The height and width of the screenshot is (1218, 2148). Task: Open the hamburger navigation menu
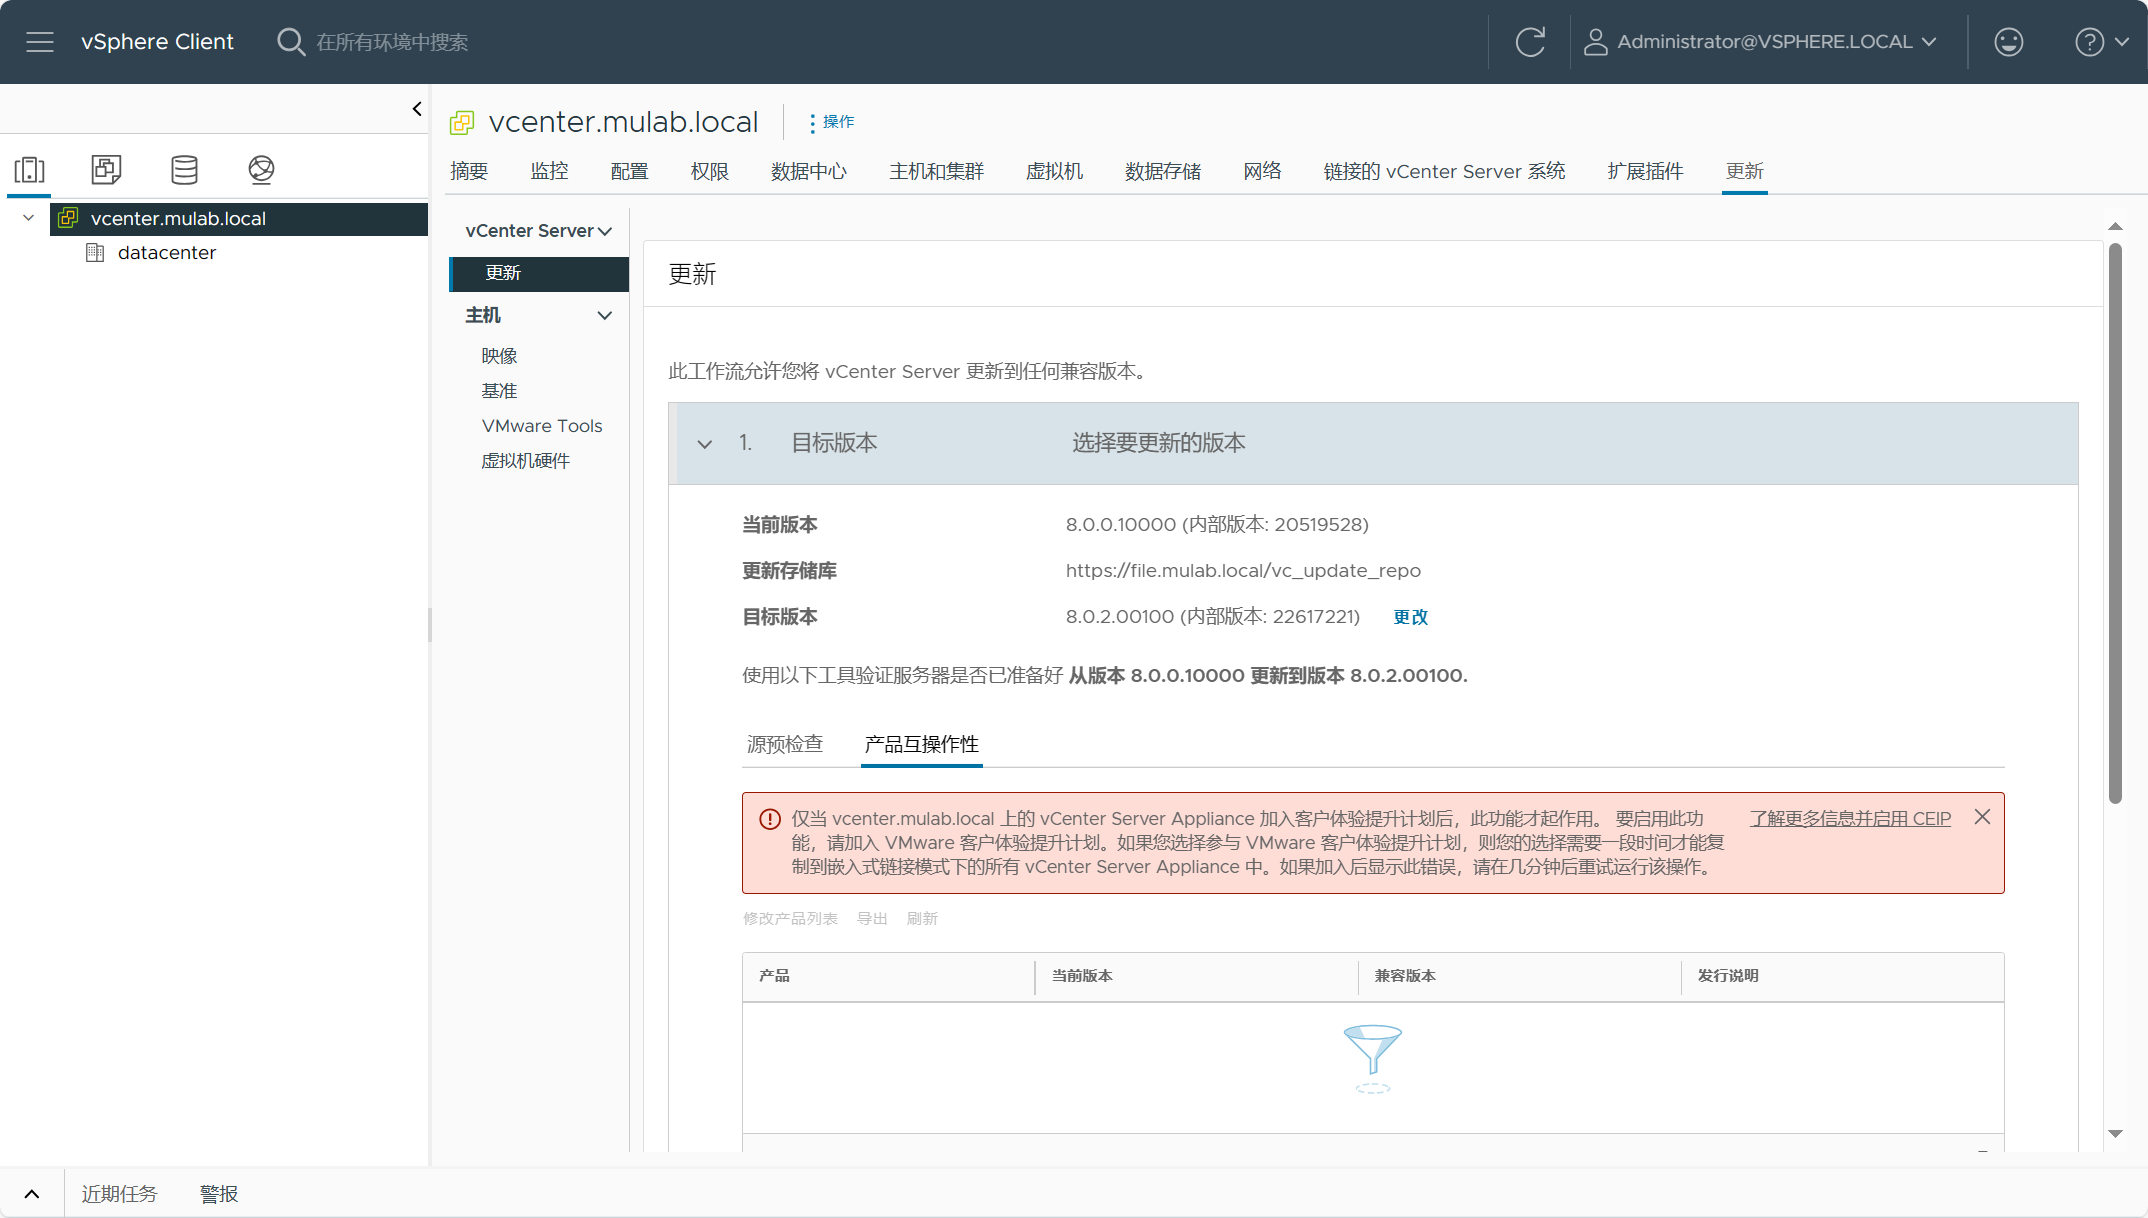pos(40,42)
